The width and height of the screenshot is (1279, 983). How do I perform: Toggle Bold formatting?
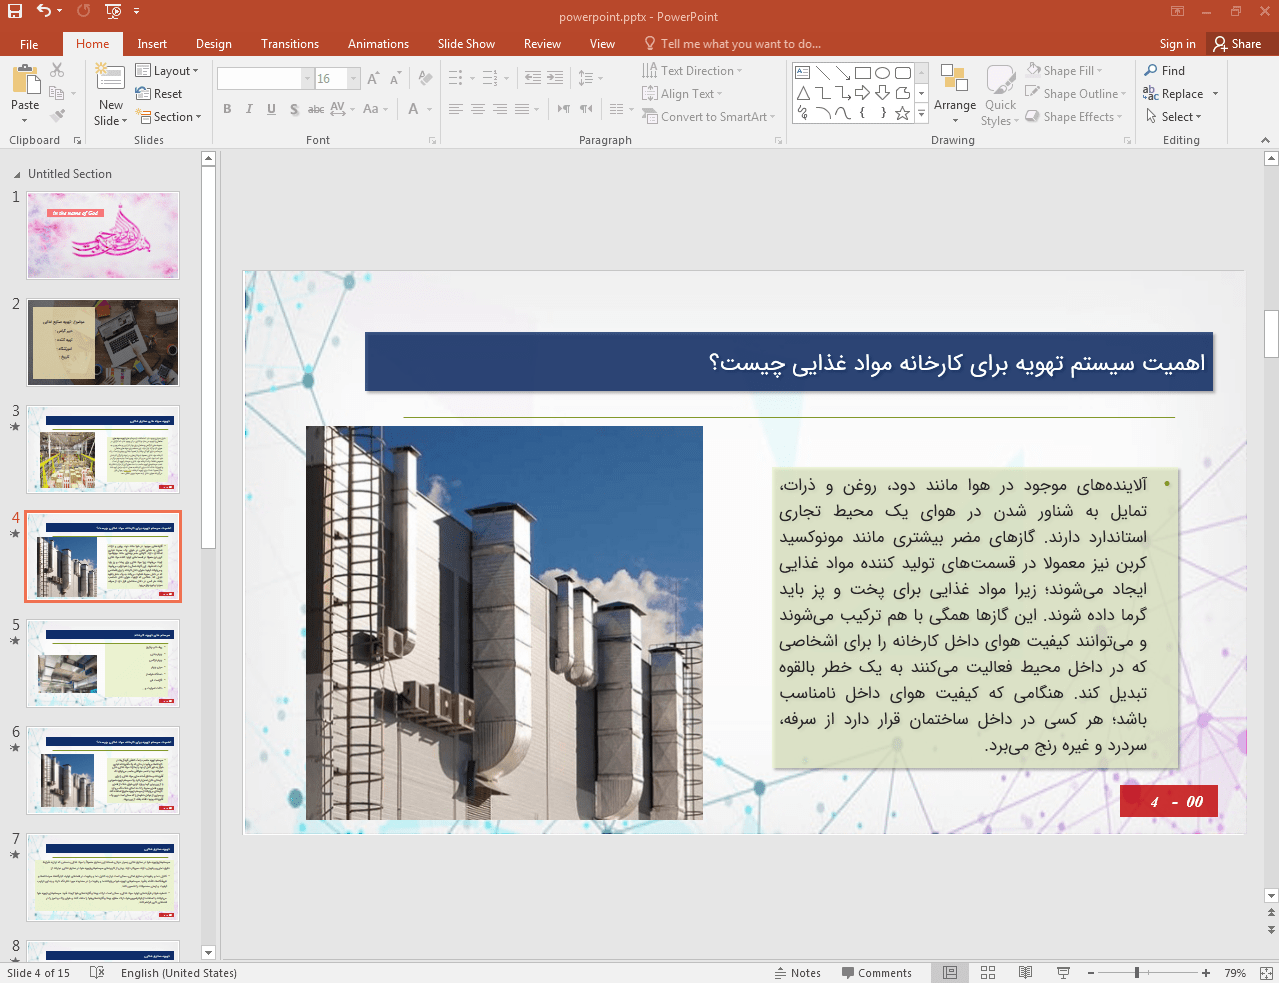(227, 109)
